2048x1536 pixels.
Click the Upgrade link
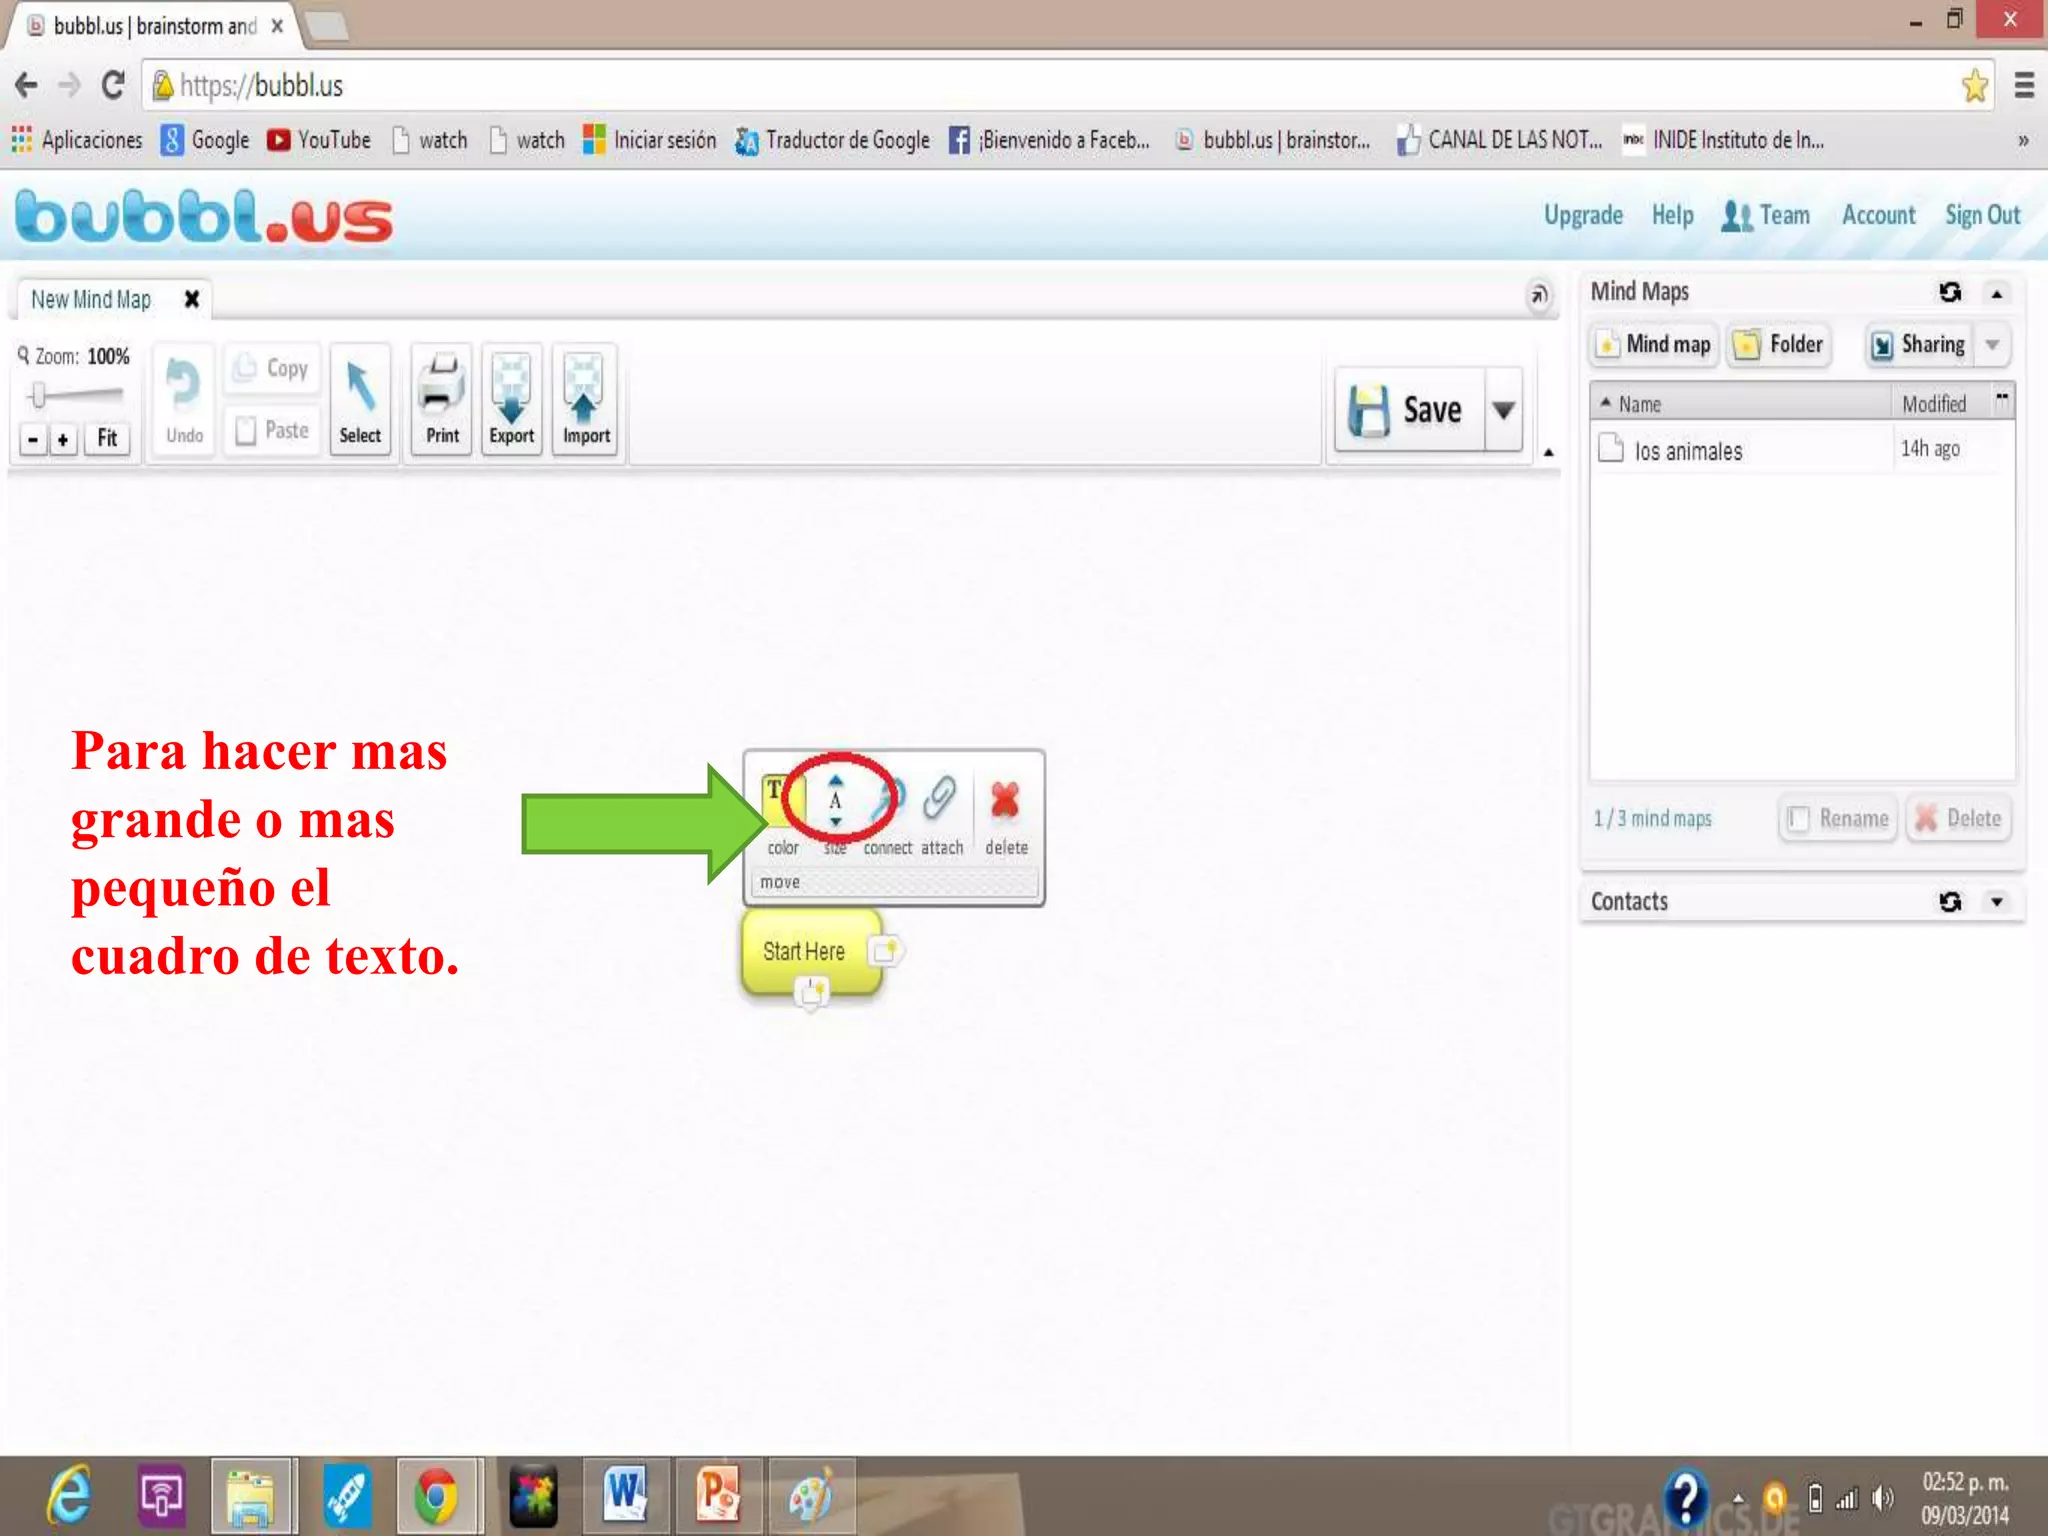point(1583,215)
